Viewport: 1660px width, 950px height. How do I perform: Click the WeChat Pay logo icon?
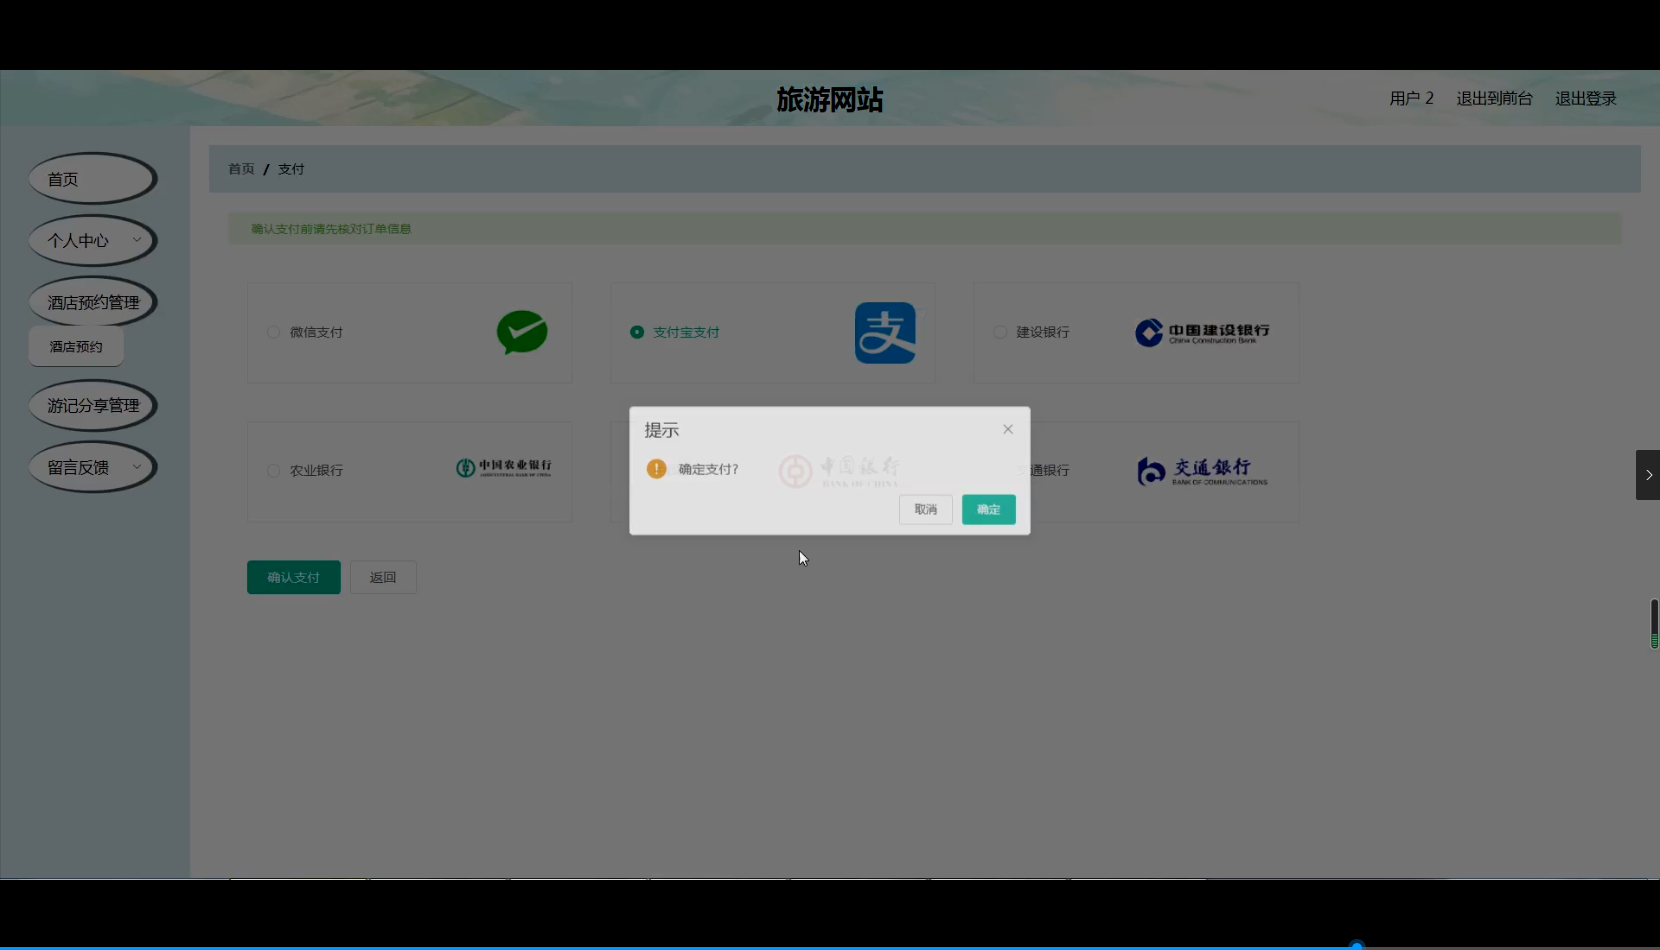(x=522, y=333)
